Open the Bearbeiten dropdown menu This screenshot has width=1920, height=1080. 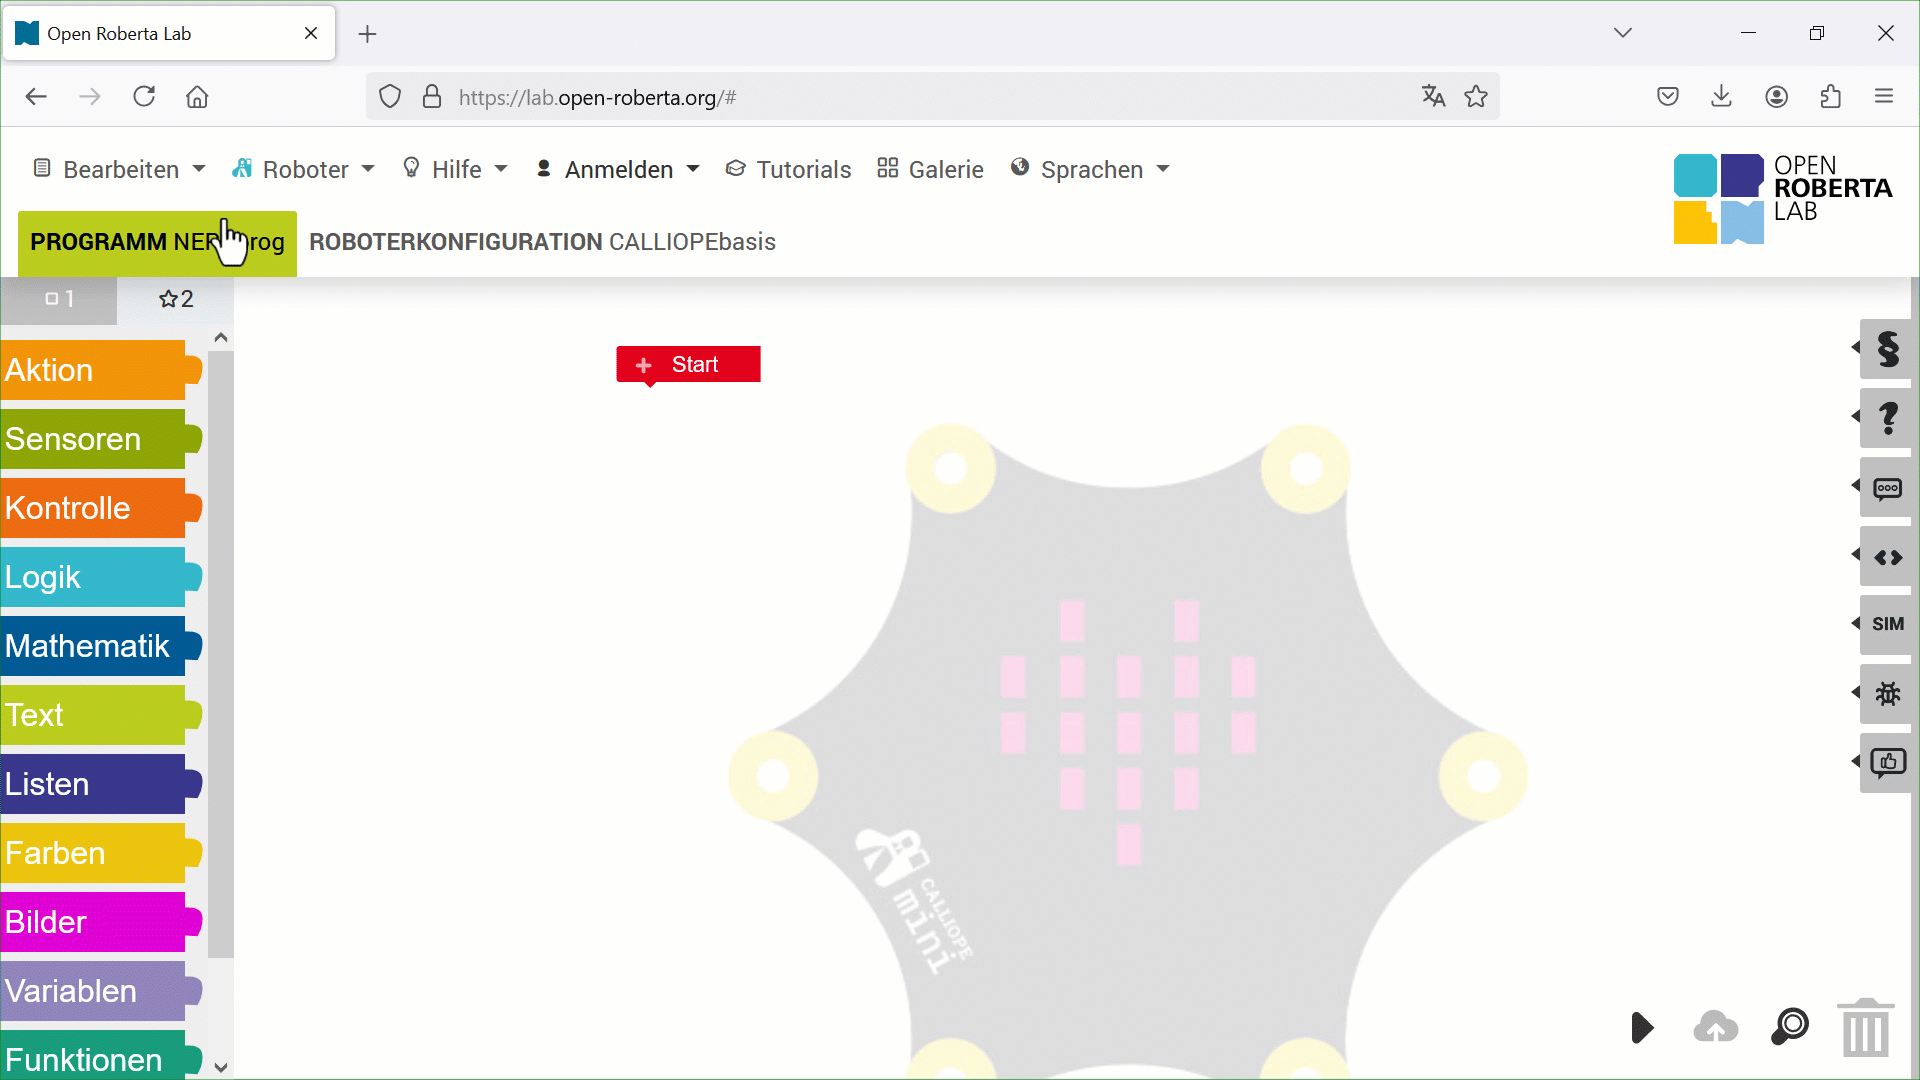120,169
